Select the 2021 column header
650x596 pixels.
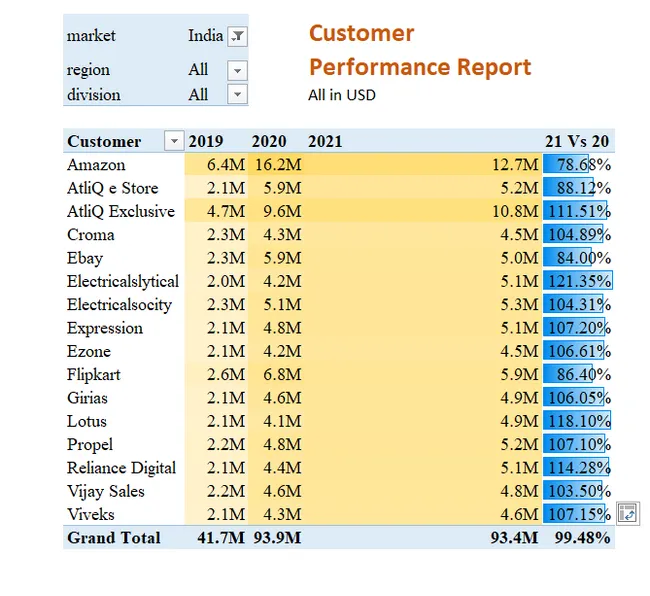pos(325,141)
